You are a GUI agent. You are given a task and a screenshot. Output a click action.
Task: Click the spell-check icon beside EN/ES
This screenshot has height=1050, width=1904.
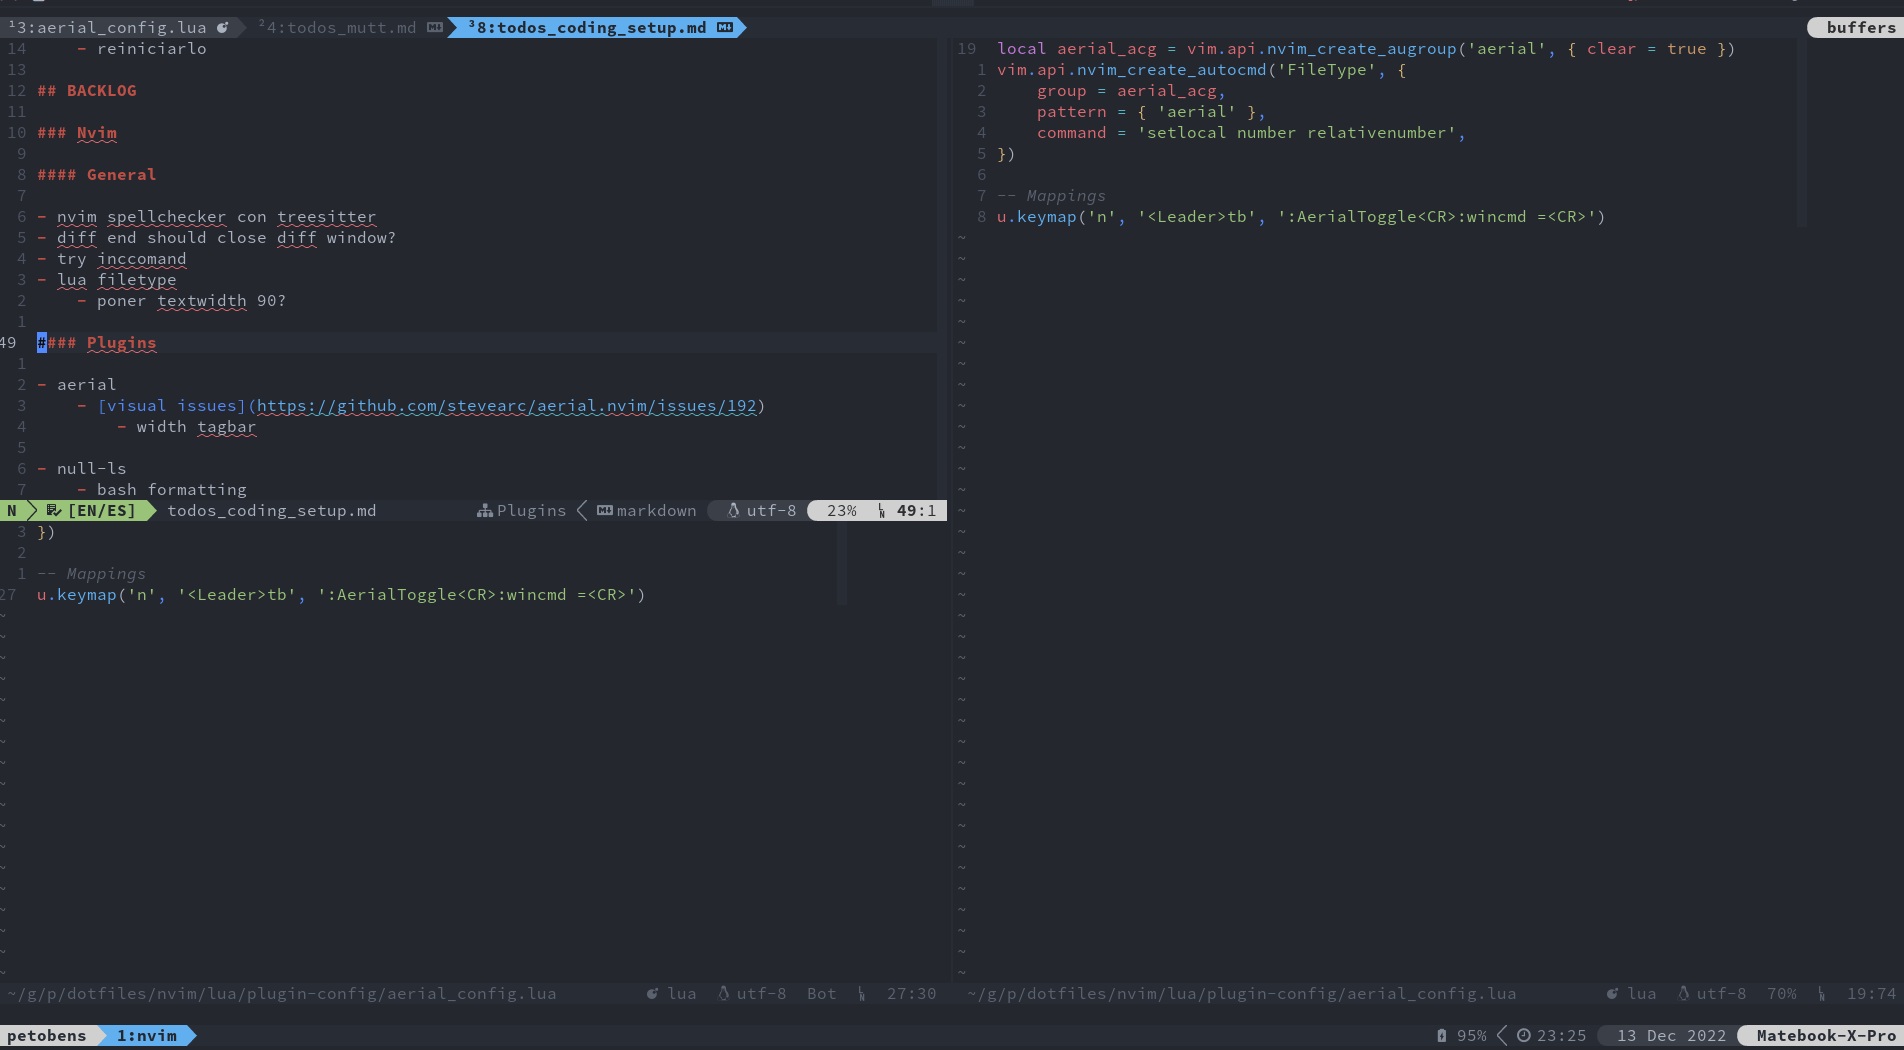[x=53, y=510]
